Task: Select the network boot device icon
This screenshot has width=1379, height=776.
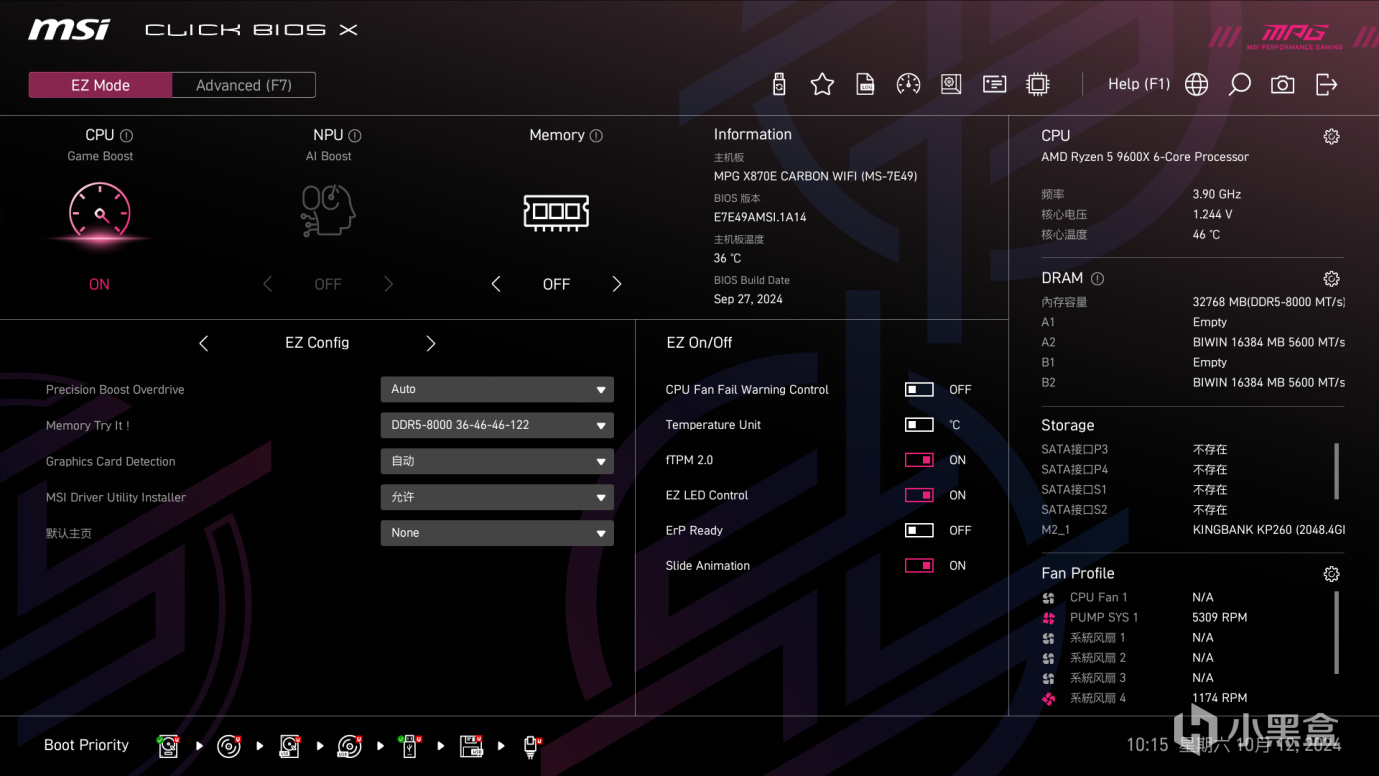Action: click(531, 746)
